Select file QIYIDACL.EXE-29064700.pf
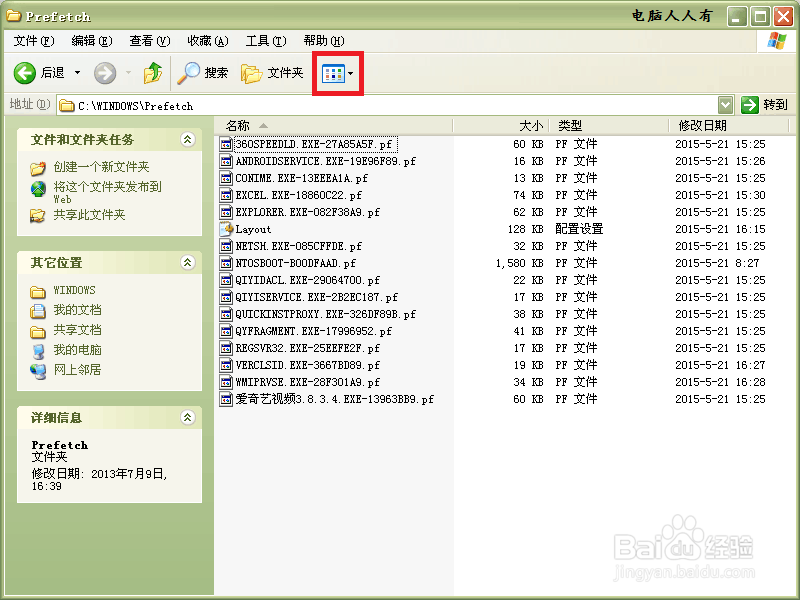 [x=308, y=280]
